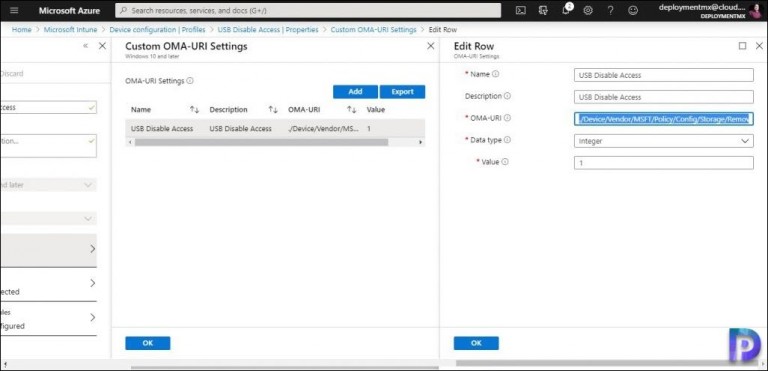Click the user account avatar
This screenshot has width=768, height=371.
tap(755, 10)
